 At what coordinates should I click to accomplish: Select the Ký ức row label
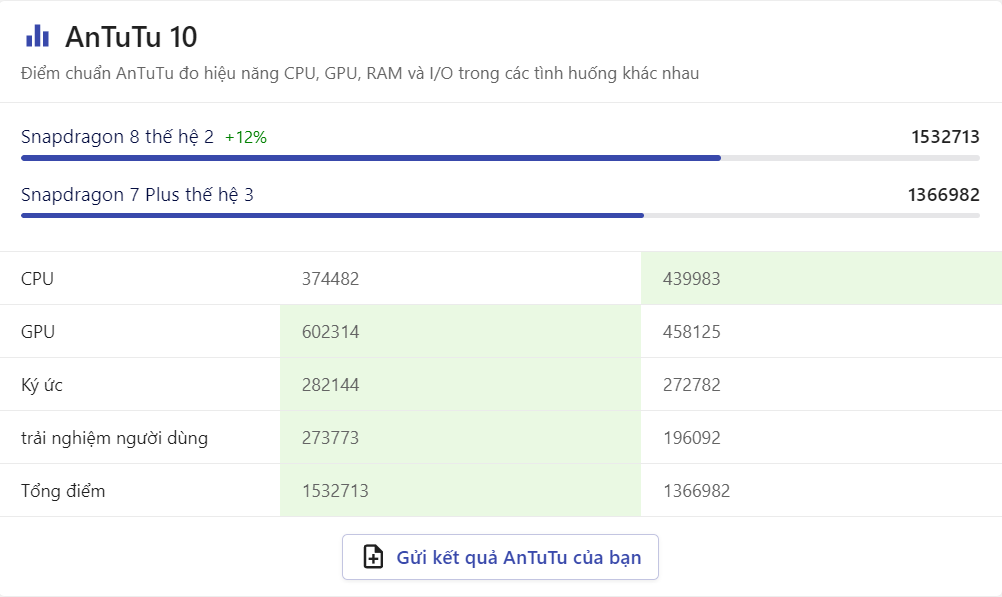[42, 385]
